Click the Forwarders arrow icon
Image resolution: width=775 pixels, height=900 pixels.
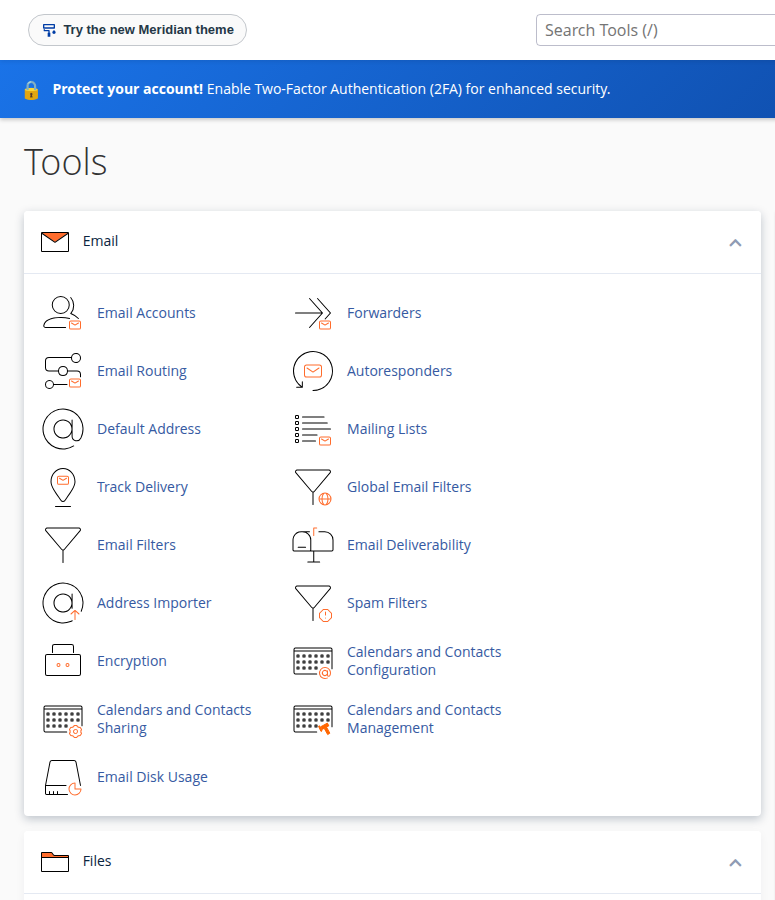point(313,313)
